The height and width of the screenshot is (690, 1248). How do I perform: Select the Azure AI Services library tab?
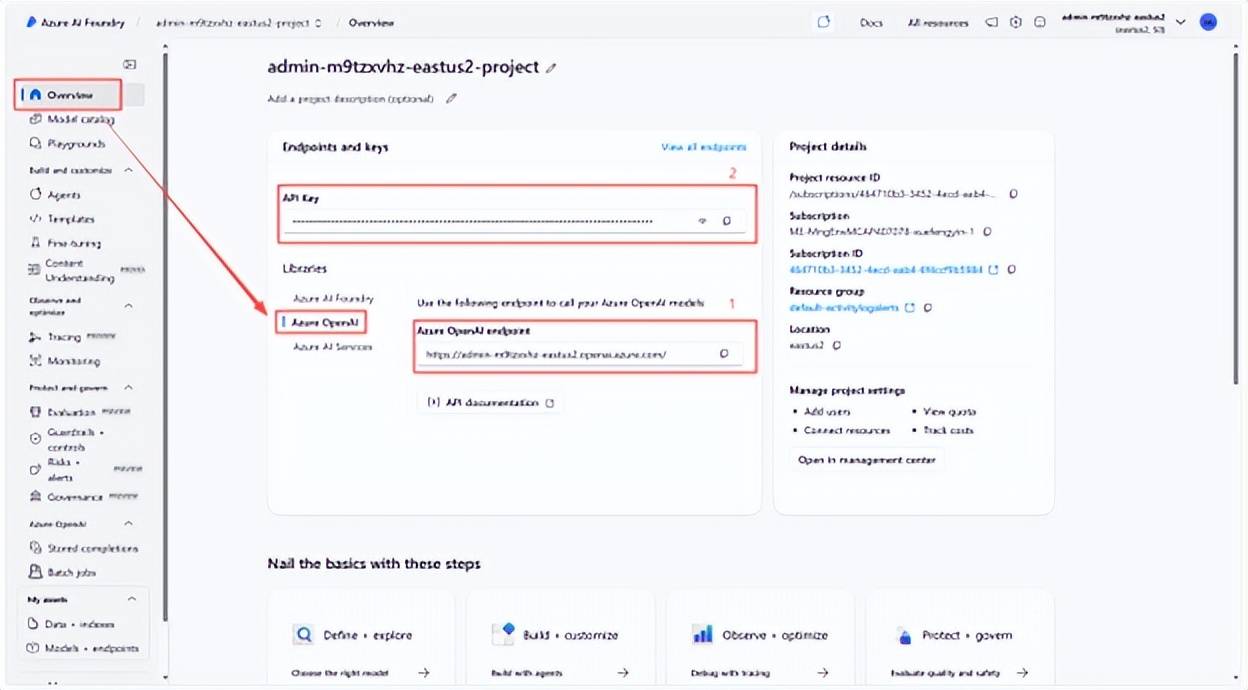tap(332, 346)
